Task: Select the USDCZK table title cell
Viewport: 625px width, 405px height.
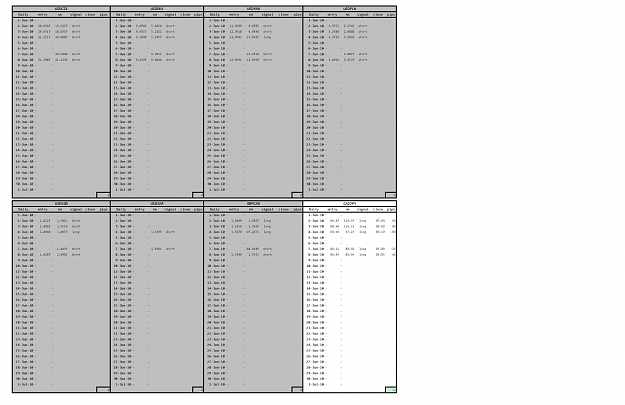Action: (x=61, y=8)
